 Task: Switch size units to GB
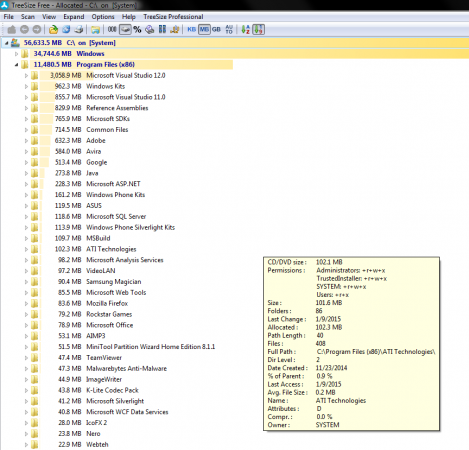[216, 30]
